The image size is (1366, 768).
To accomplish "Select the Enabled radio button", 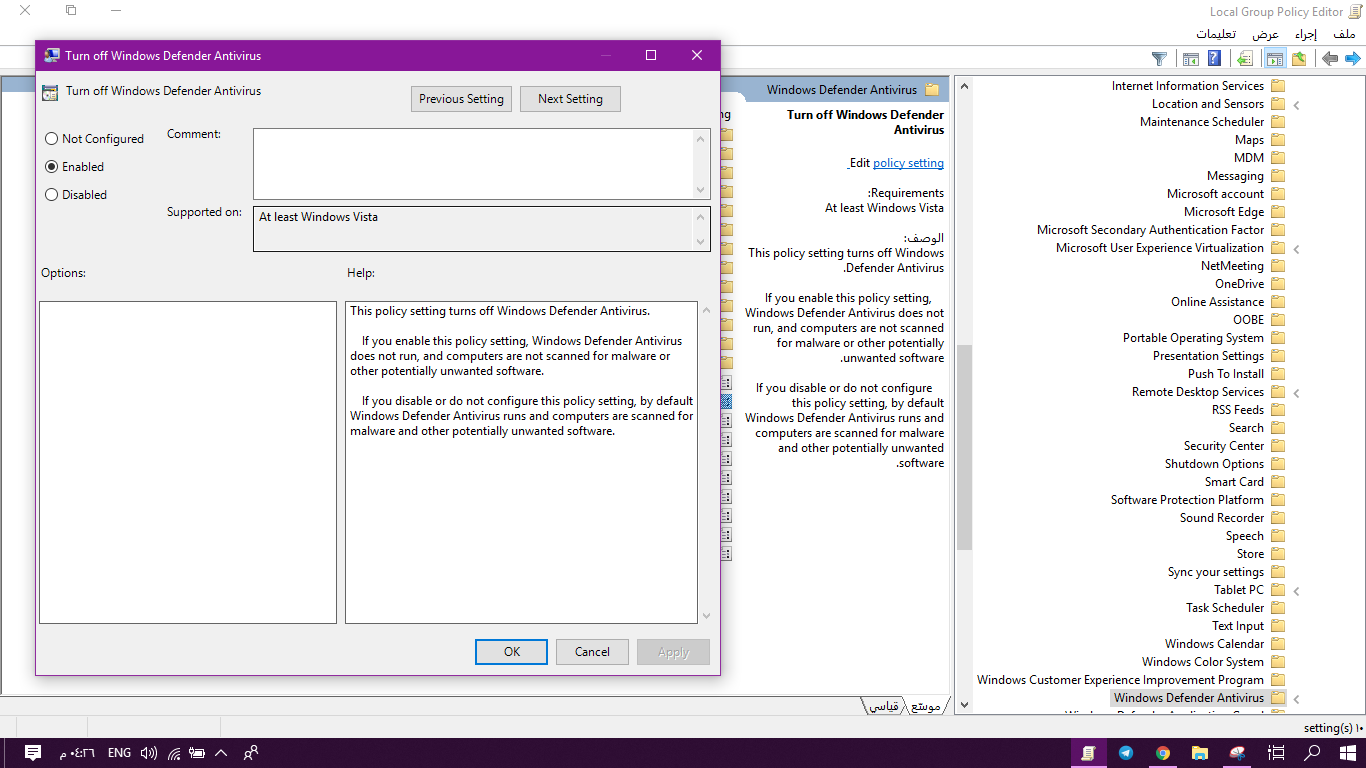I will pyautogui.click(x=52, y=167).
